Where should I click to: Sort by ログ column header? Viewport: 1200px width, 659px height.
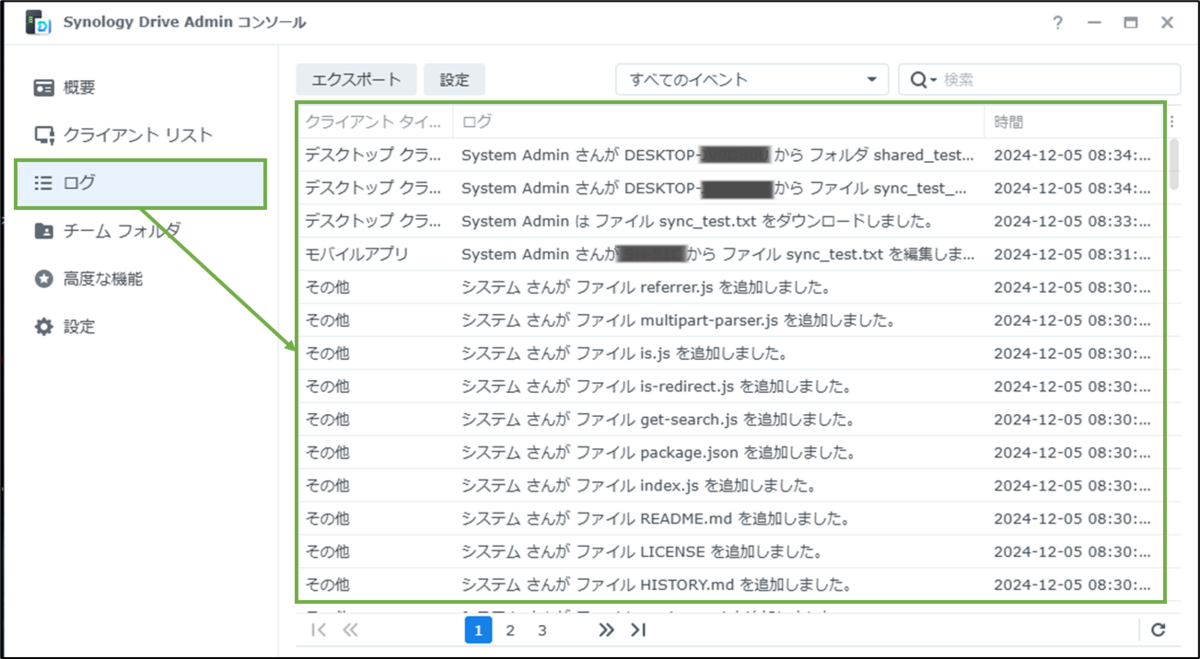(x=718, y=122)
